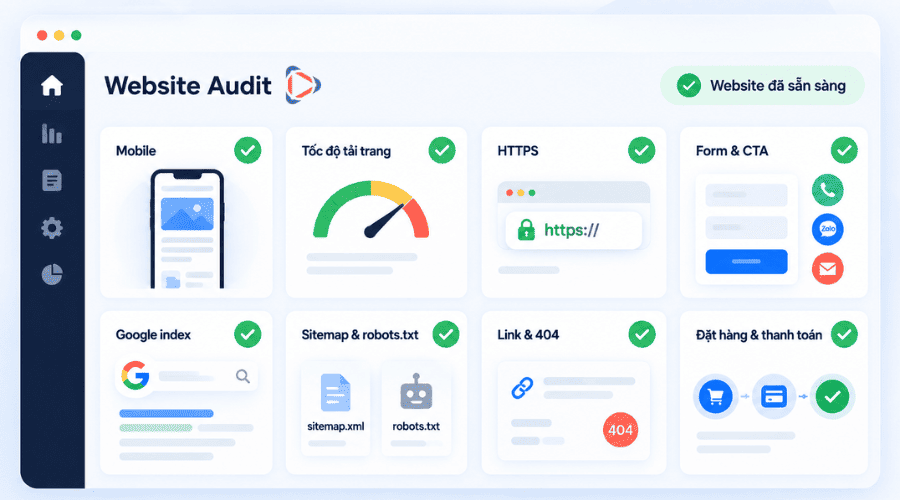
Task: Click the Link & 404 title
Action: click(x=528, y=335)
